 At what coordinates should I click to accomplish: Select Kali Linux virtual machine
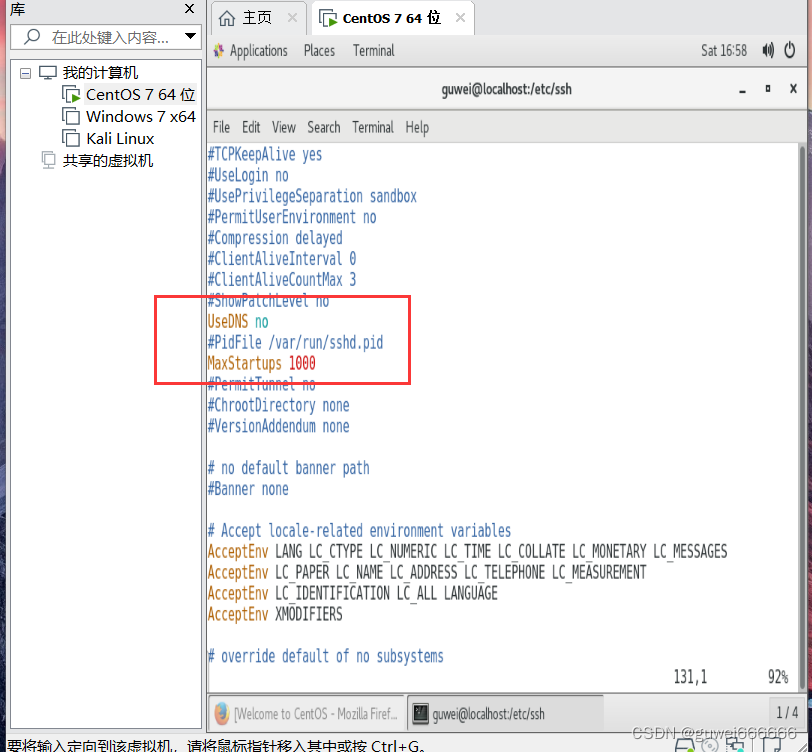pyautogui.click(x=120, y=139)
